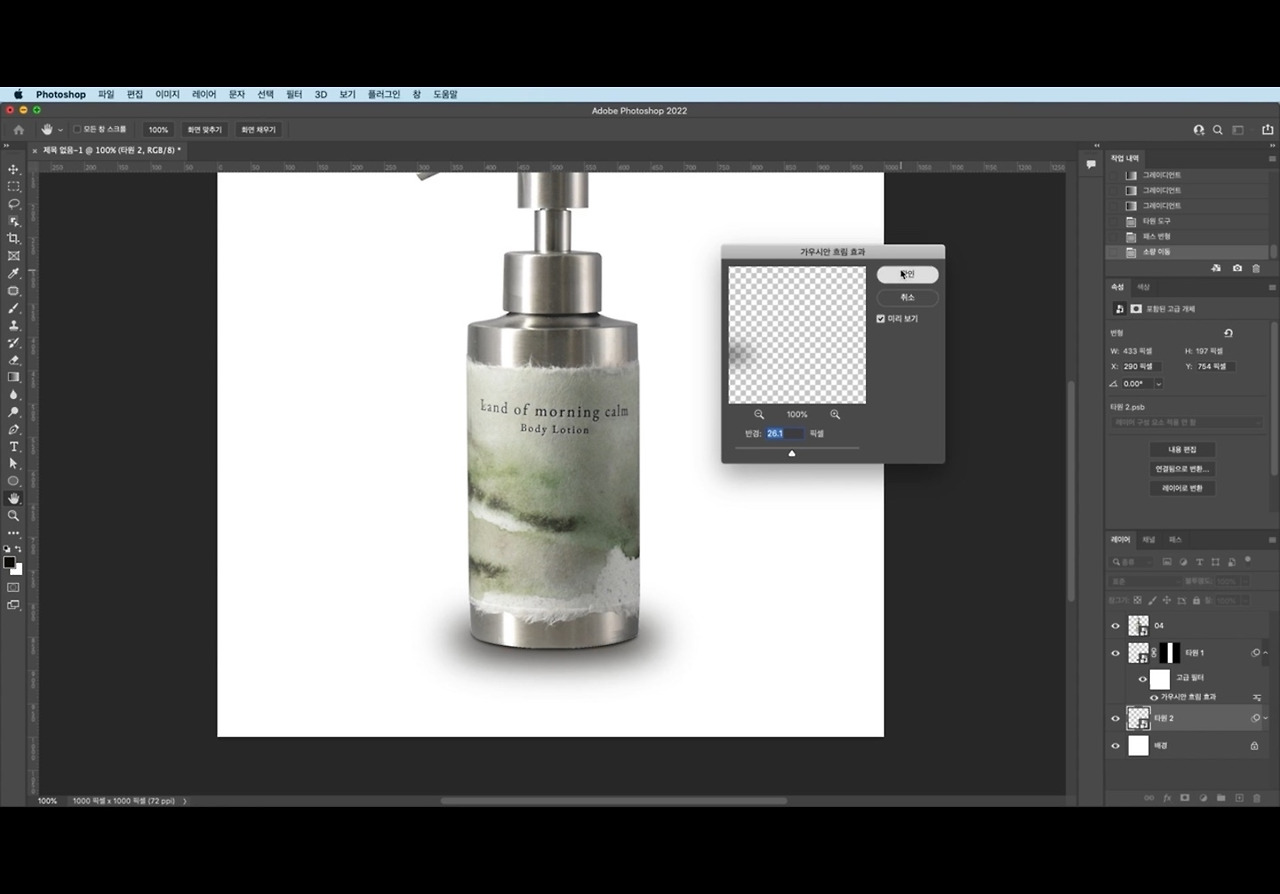The width and height of the screenshot is (1280, 894).
Task: Hide the 타원 1 layer eye
Action: 1116,653
